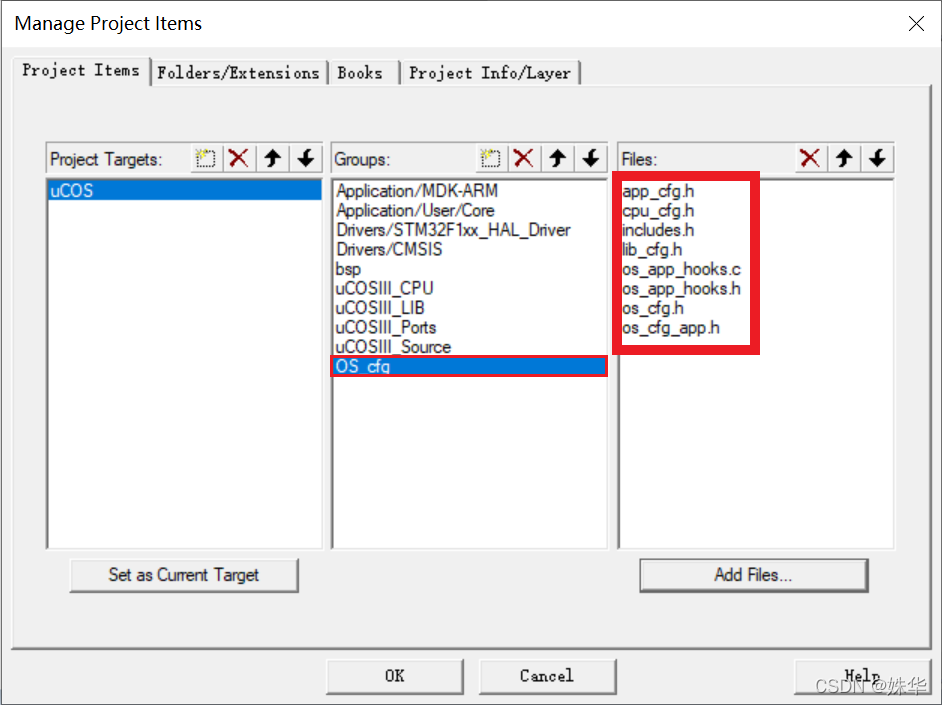The image size is (942, 705).
Task: Select the uCOSIII_Source group
Action: [x=469, y=347]
